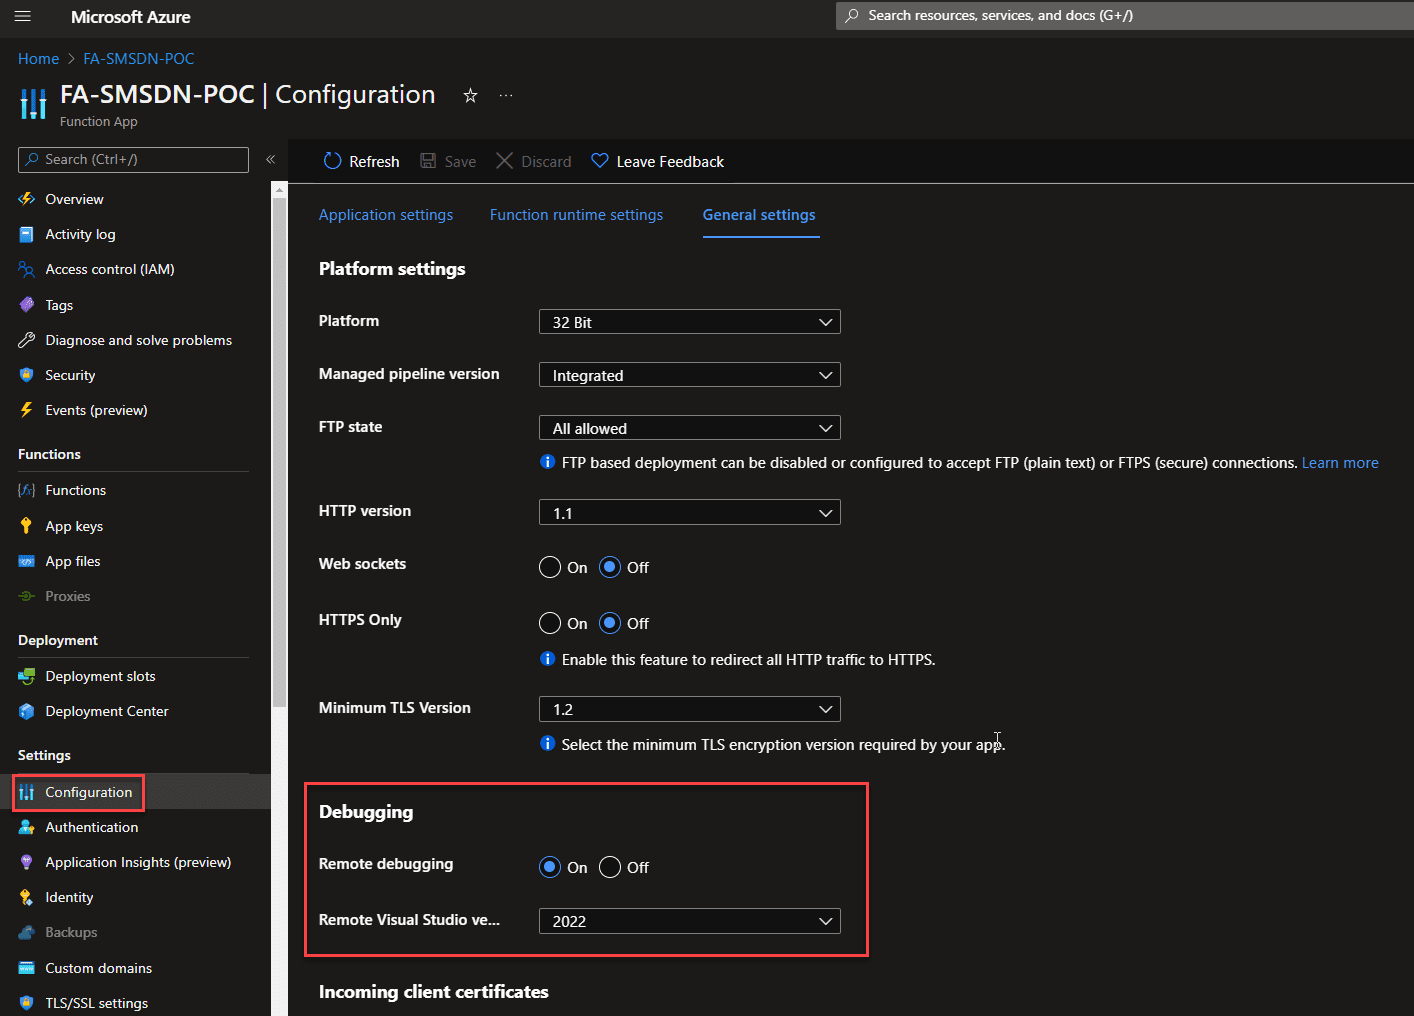Open the Activity log sidebar icon
The image size is (1414, 1016).
(x=27, y=234)
